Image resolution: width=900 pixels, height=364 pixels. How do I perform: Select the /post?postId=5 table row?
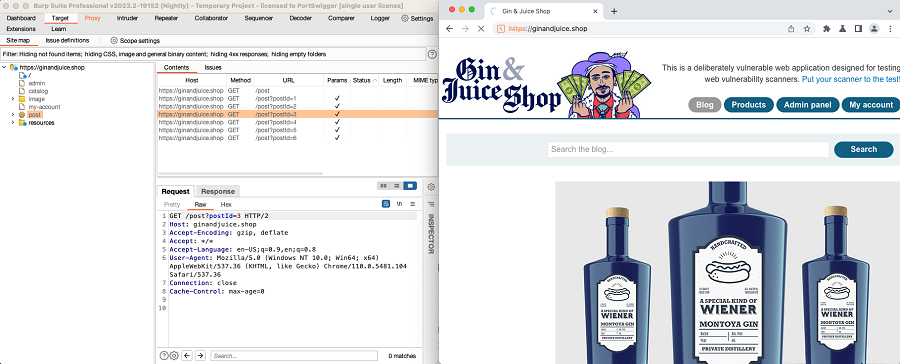[x=297, y=130]
